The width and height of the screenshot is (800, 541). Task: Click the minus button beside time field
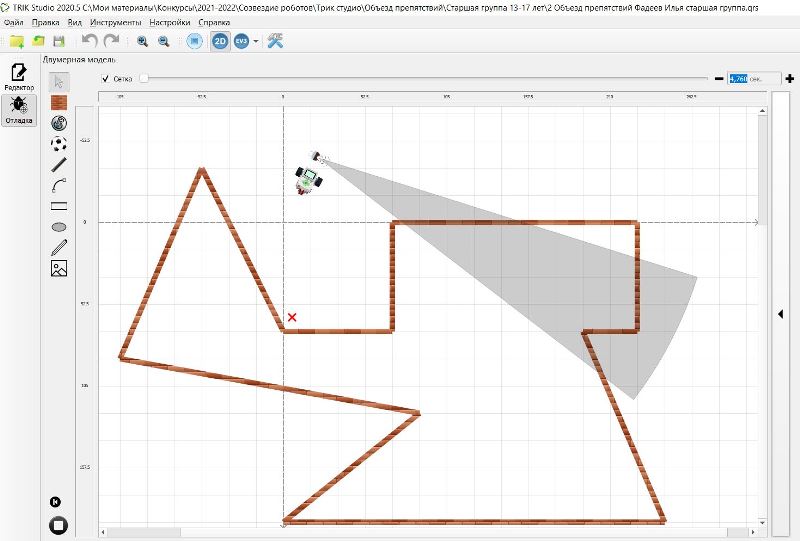pos(718,78)
